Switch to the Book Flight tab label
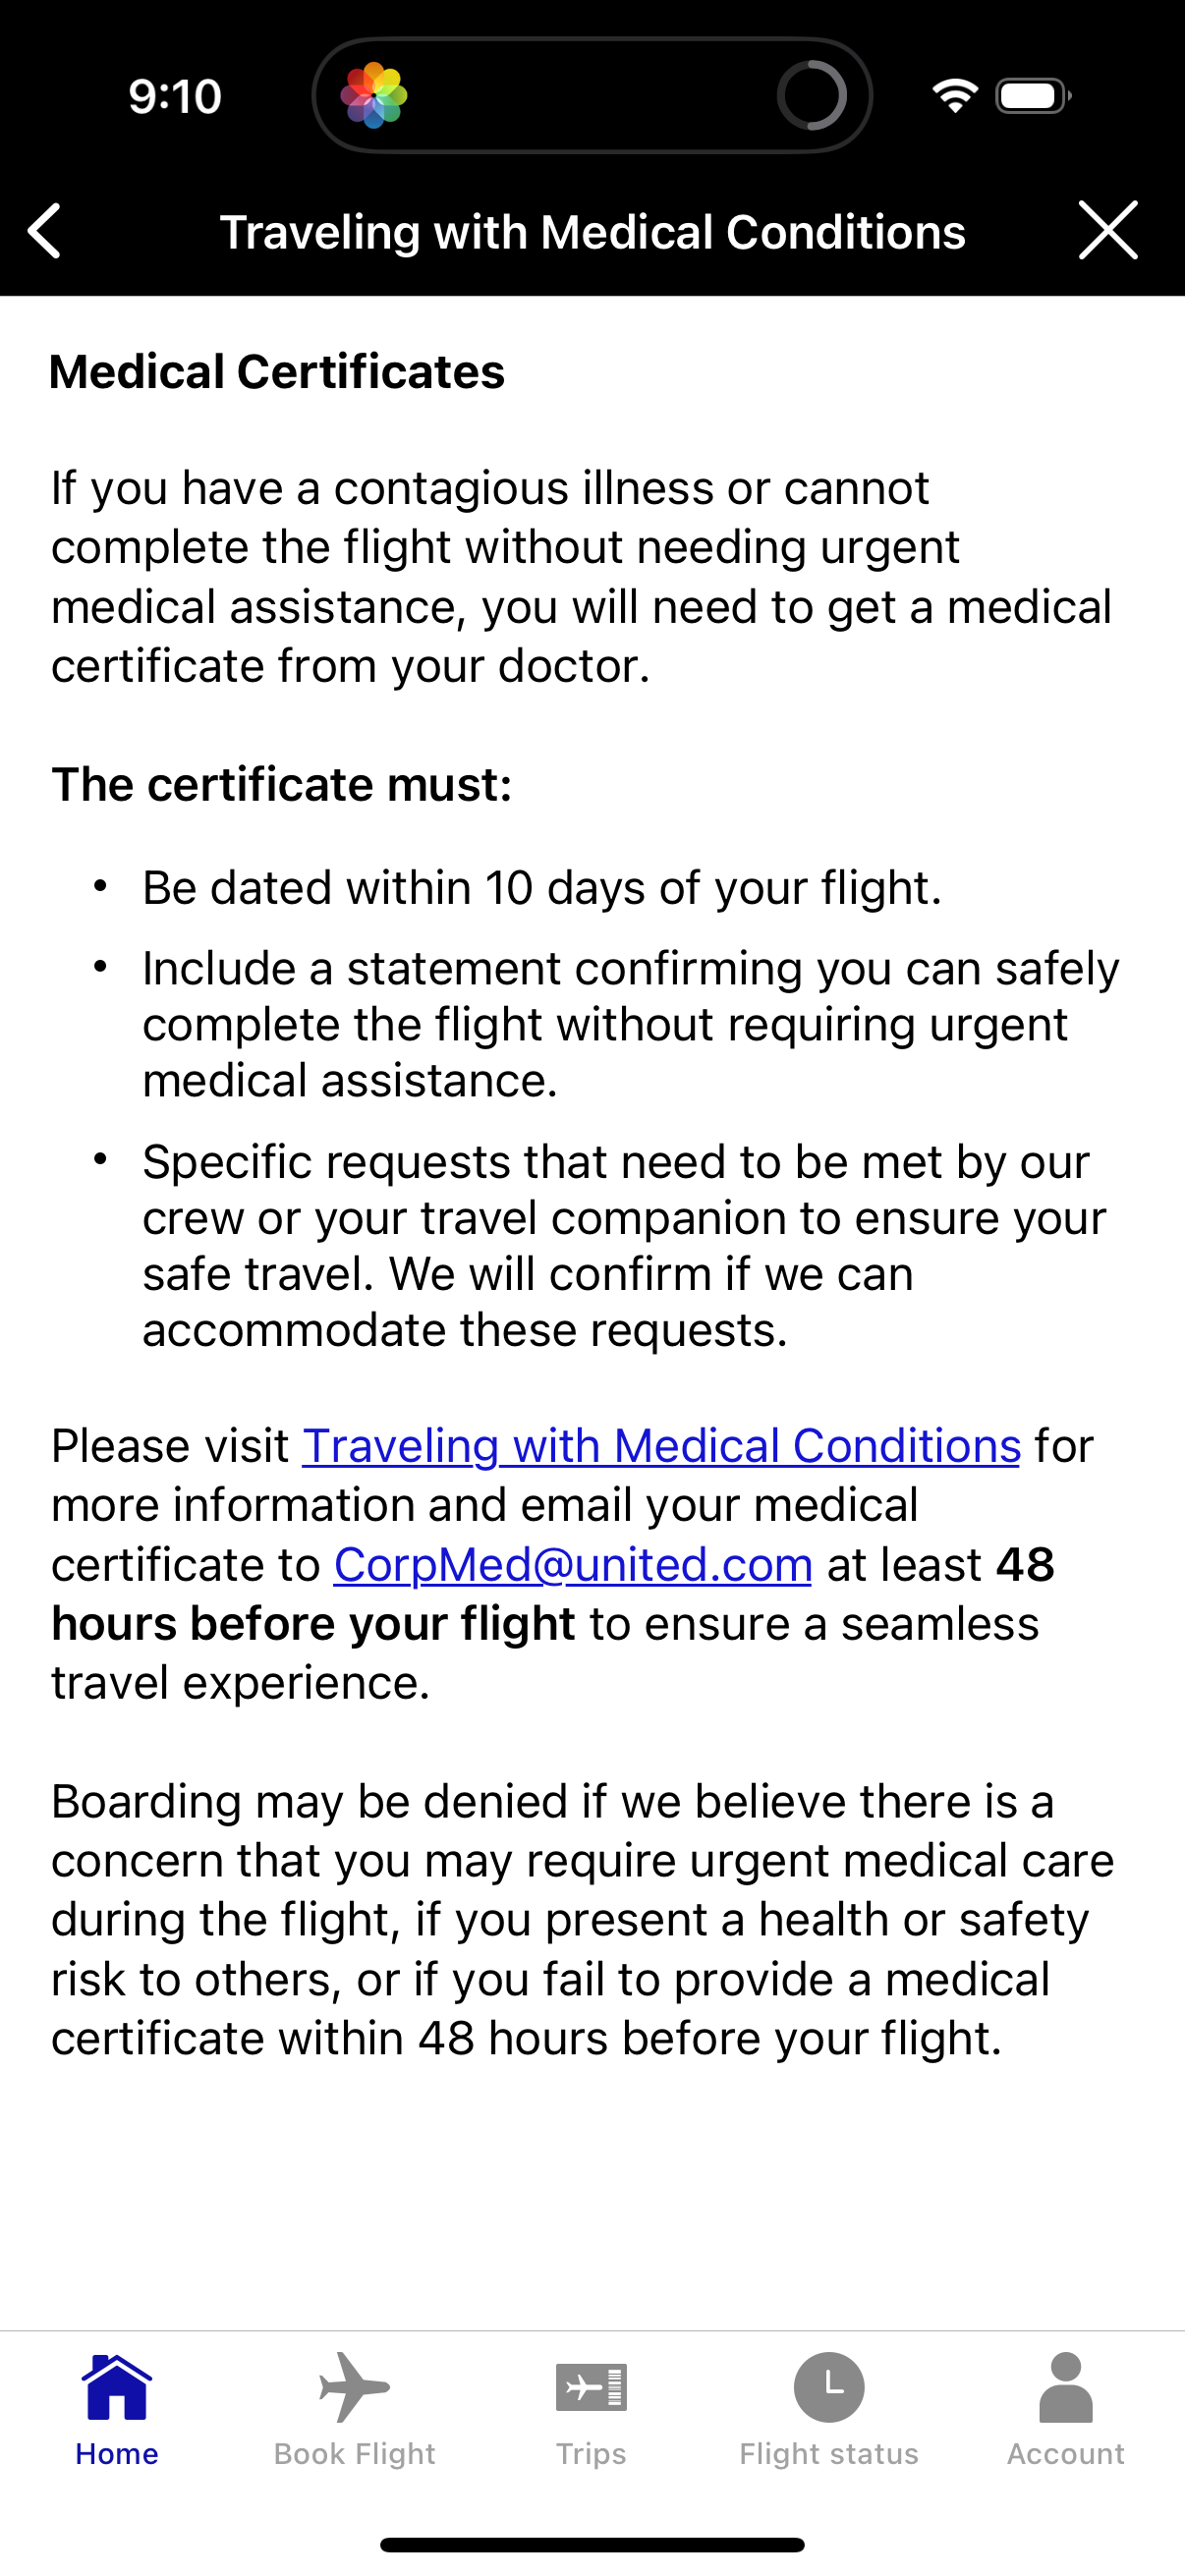This screenshot has width=1185, height=2576. click(354, 2454)
